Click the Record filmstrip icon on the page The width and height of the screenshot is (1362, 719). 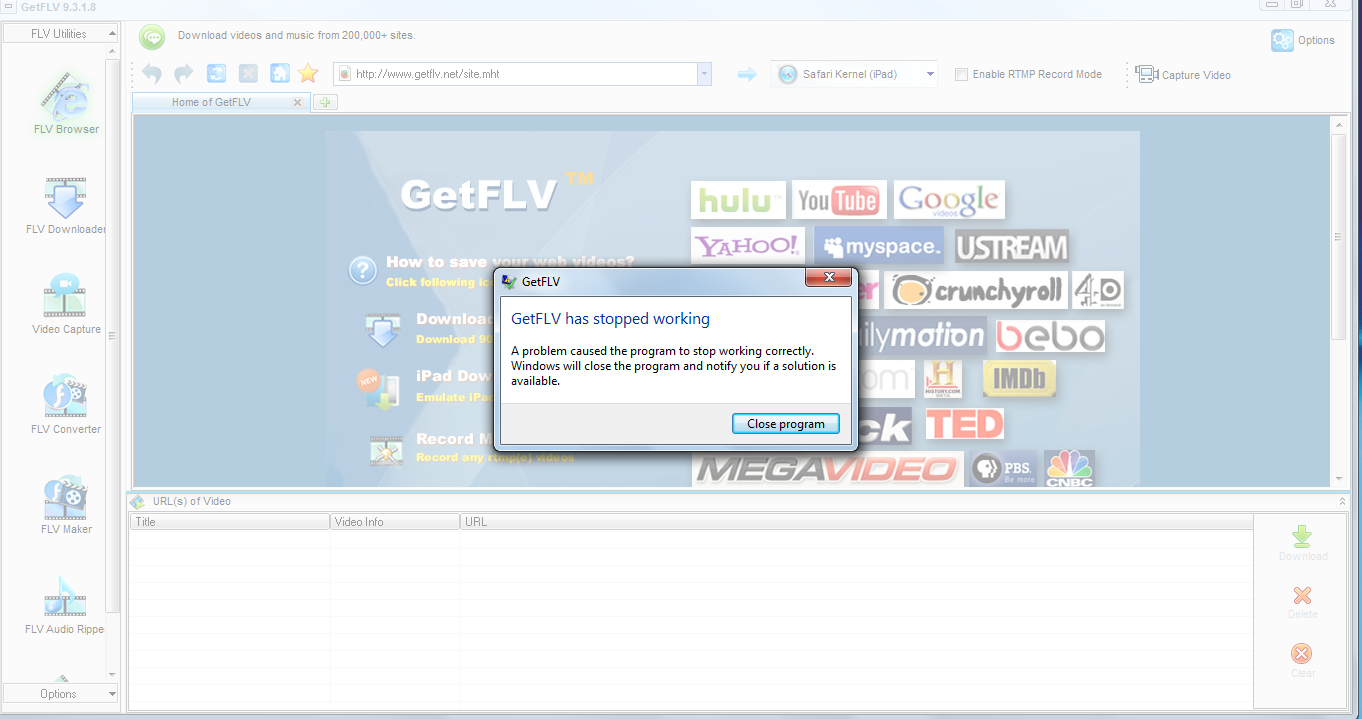click(x=385, y=449)
